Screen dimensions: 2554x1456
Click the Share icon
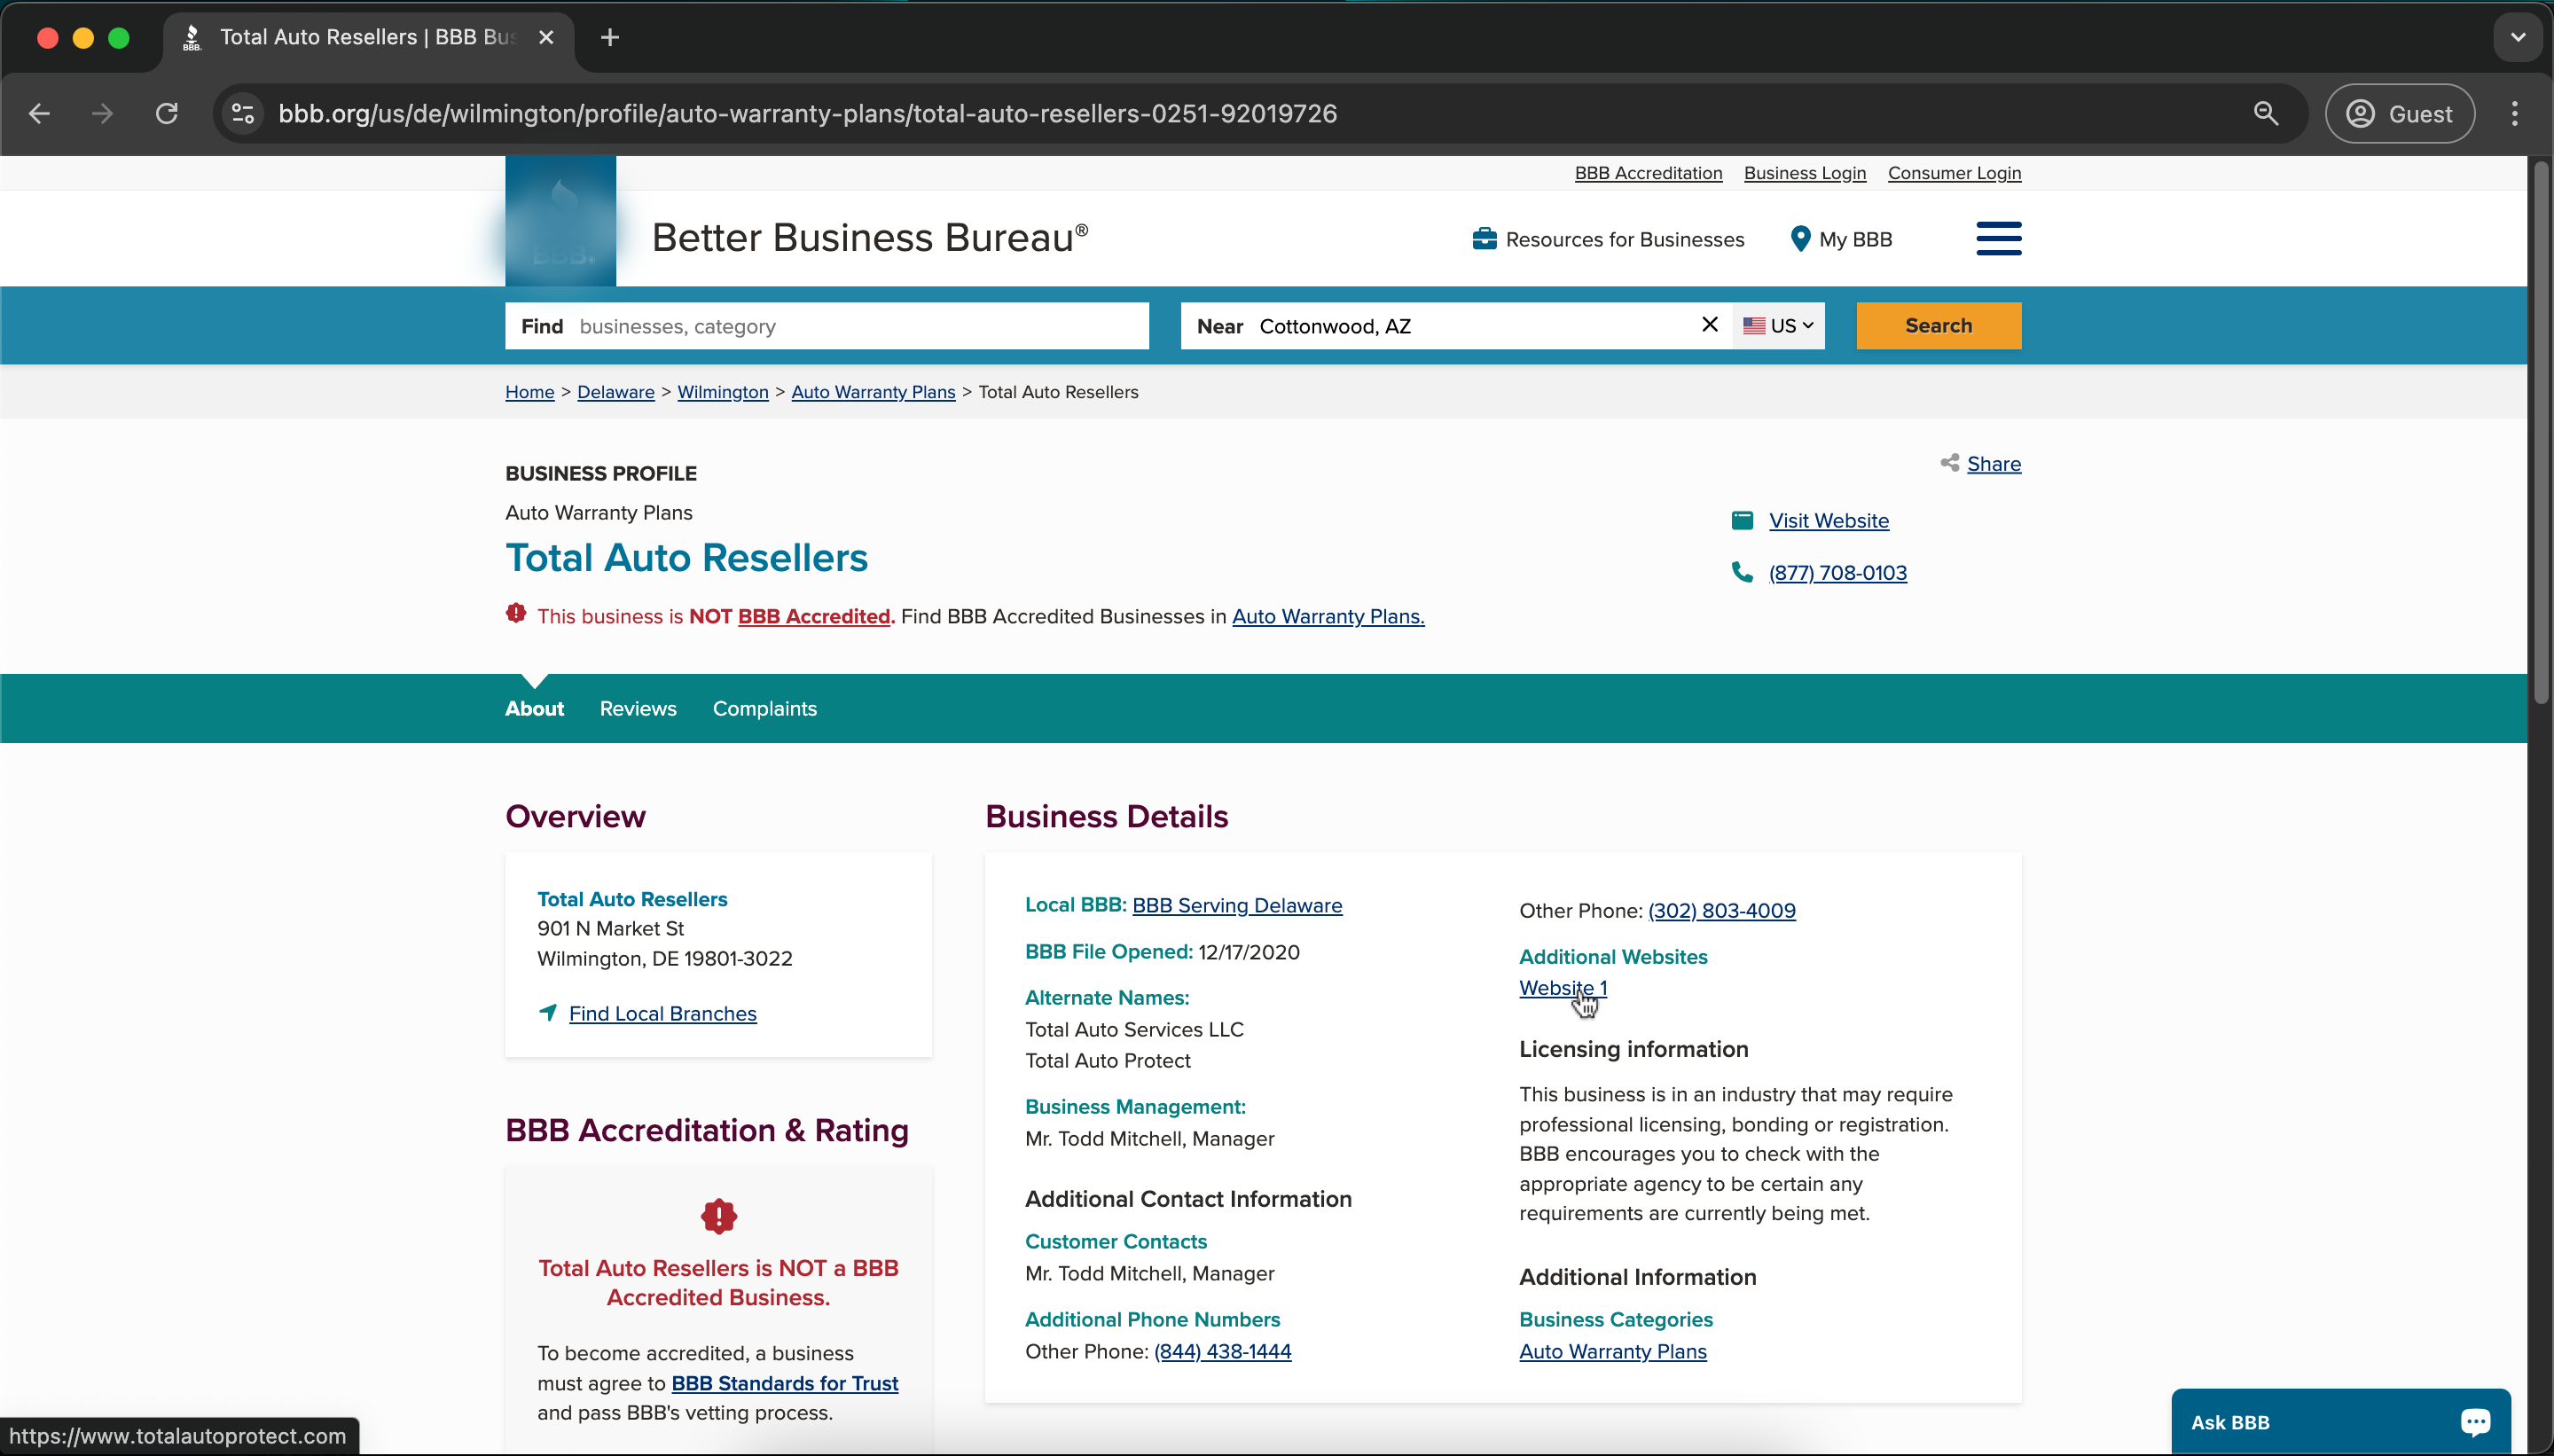point(1949,463)
